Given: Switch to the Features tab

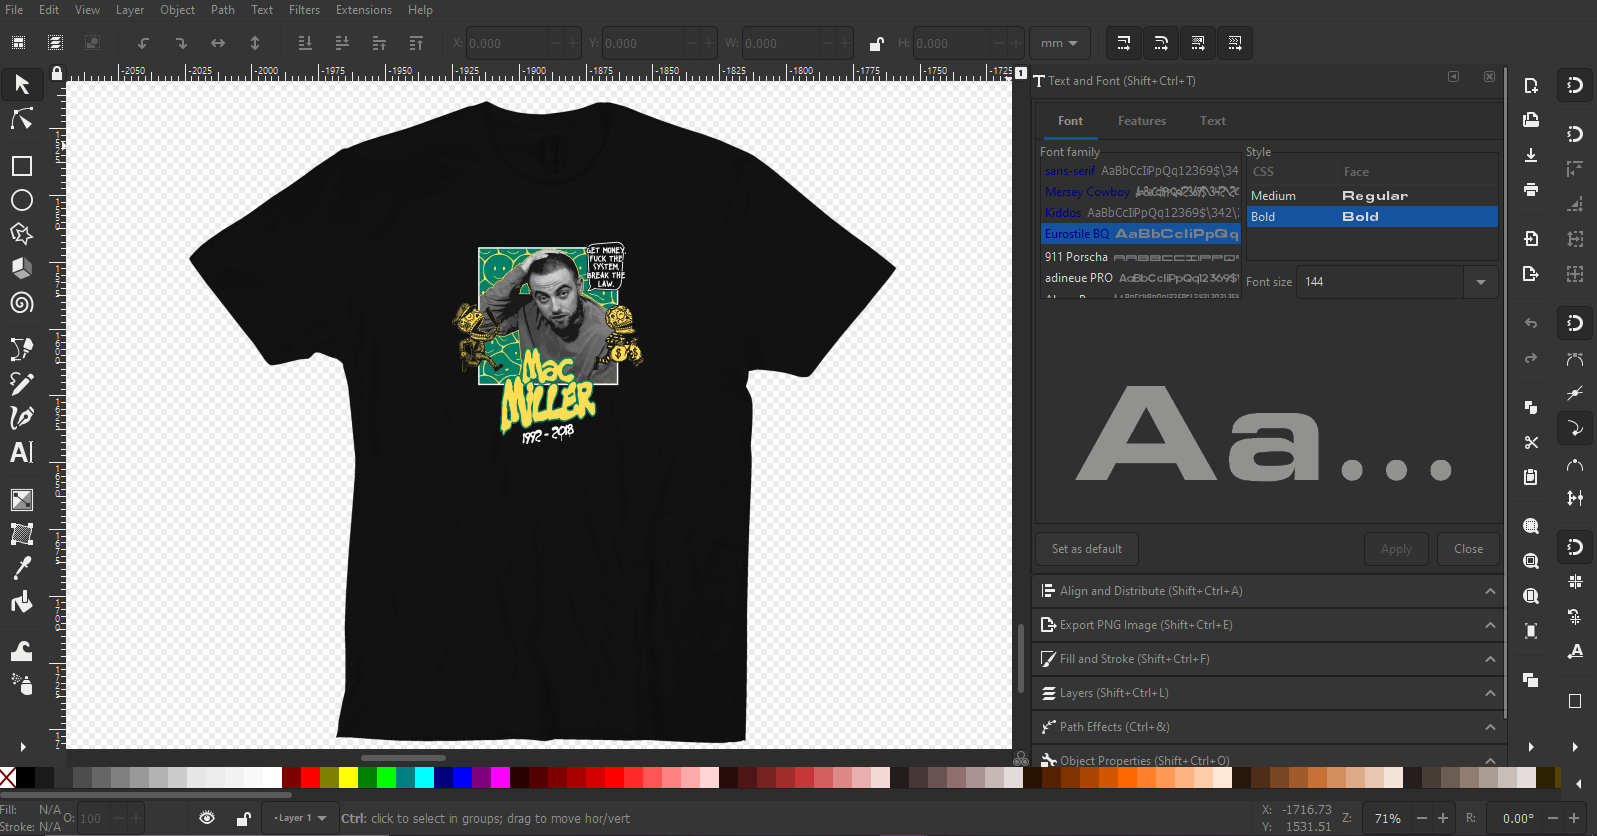Looking at the screenshot, I should (1142, 121).
